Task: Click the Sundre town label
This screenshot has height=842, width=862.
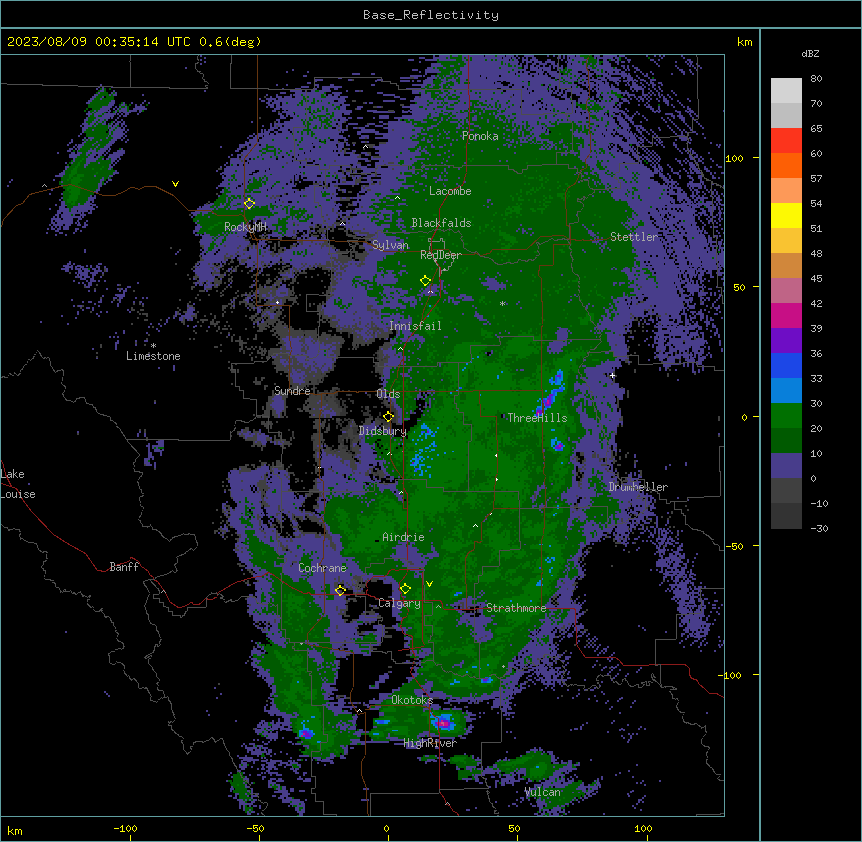Action: (292, 391)
